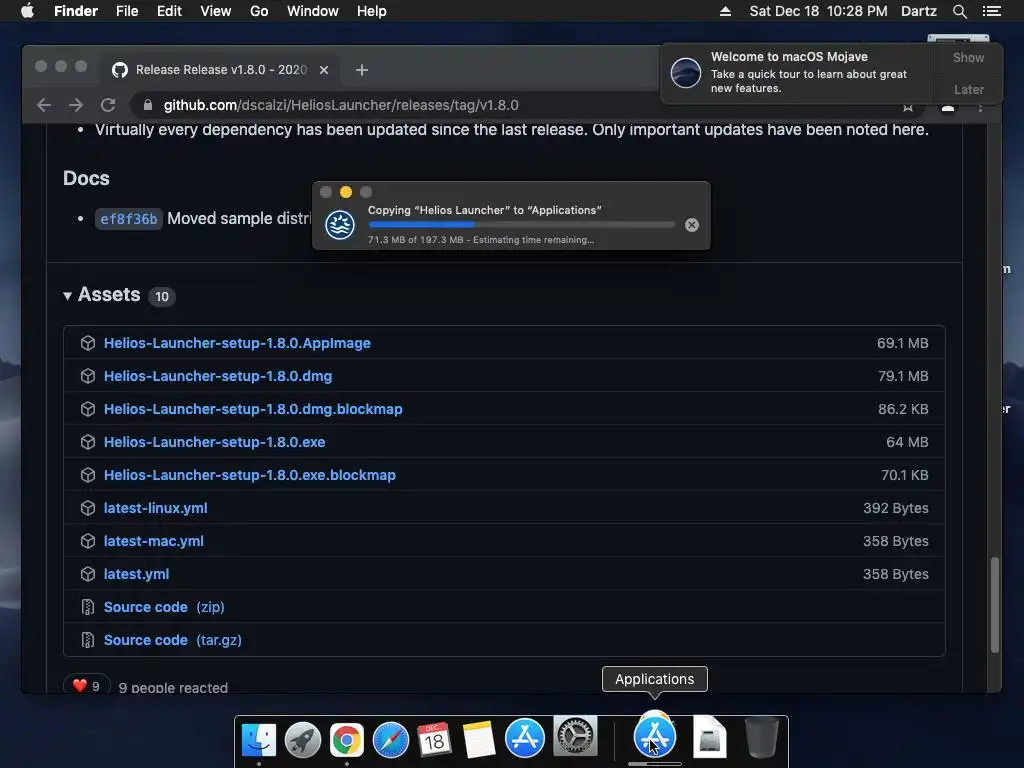1024x768 pixels.
Task: Open the Window menu
Action: tap(313, 11)
